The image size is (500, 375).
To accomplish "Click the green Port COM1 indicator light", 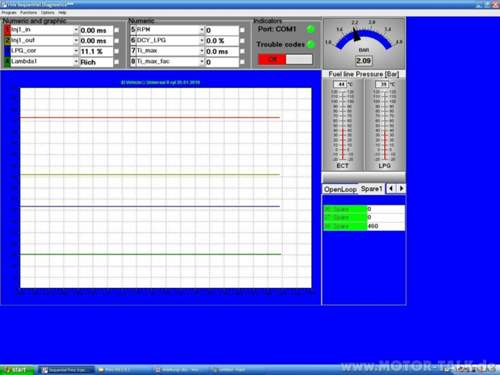I will pyautogui.click(x=311, y=29).
